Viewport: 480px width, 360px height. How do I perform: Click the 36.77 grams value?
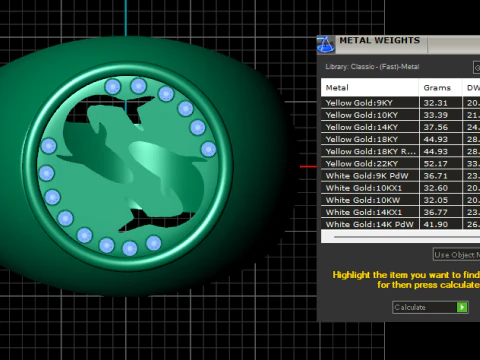[x=435, y=212]
